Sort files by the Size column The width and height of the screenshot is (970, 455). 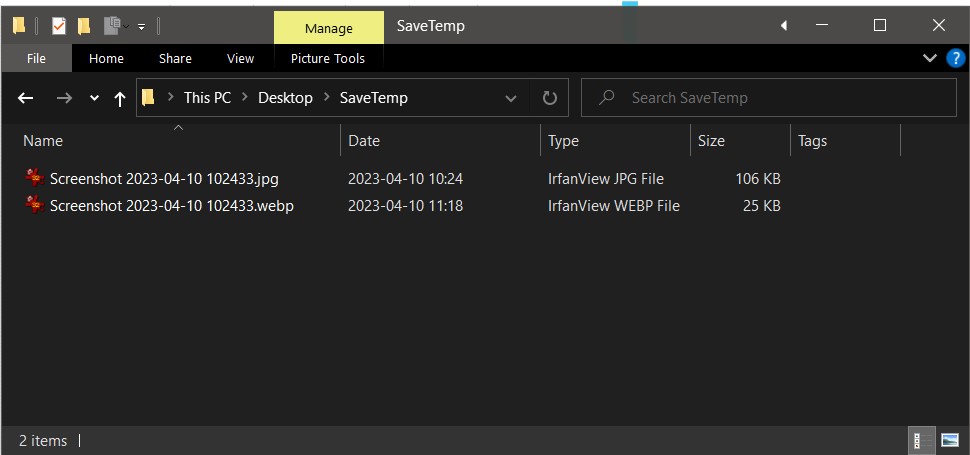click(x=711, y=141)
